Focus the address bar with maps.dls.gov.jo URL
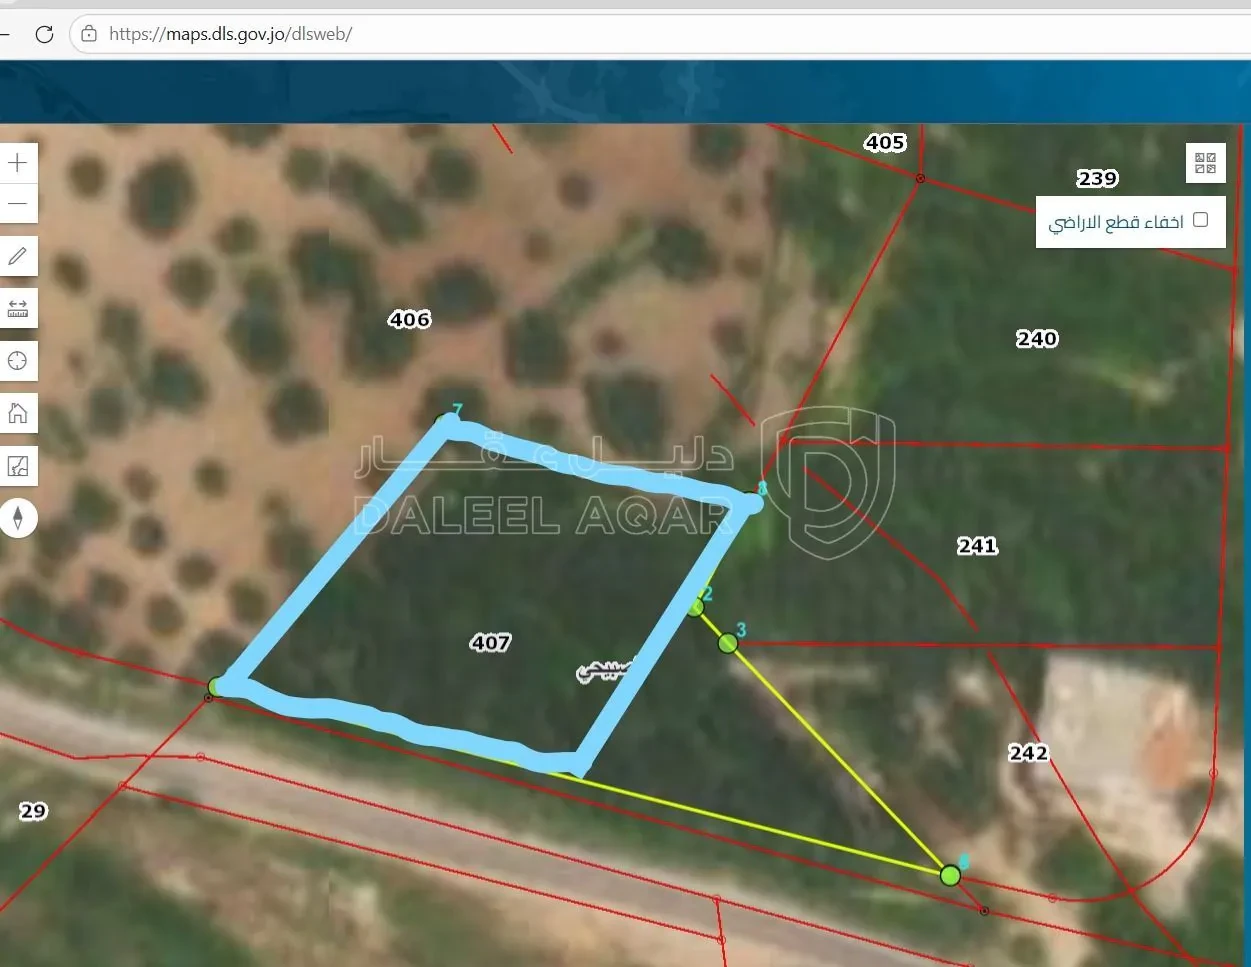The height and width of the screenshot is (967, 1251). (x=660, y=34)
